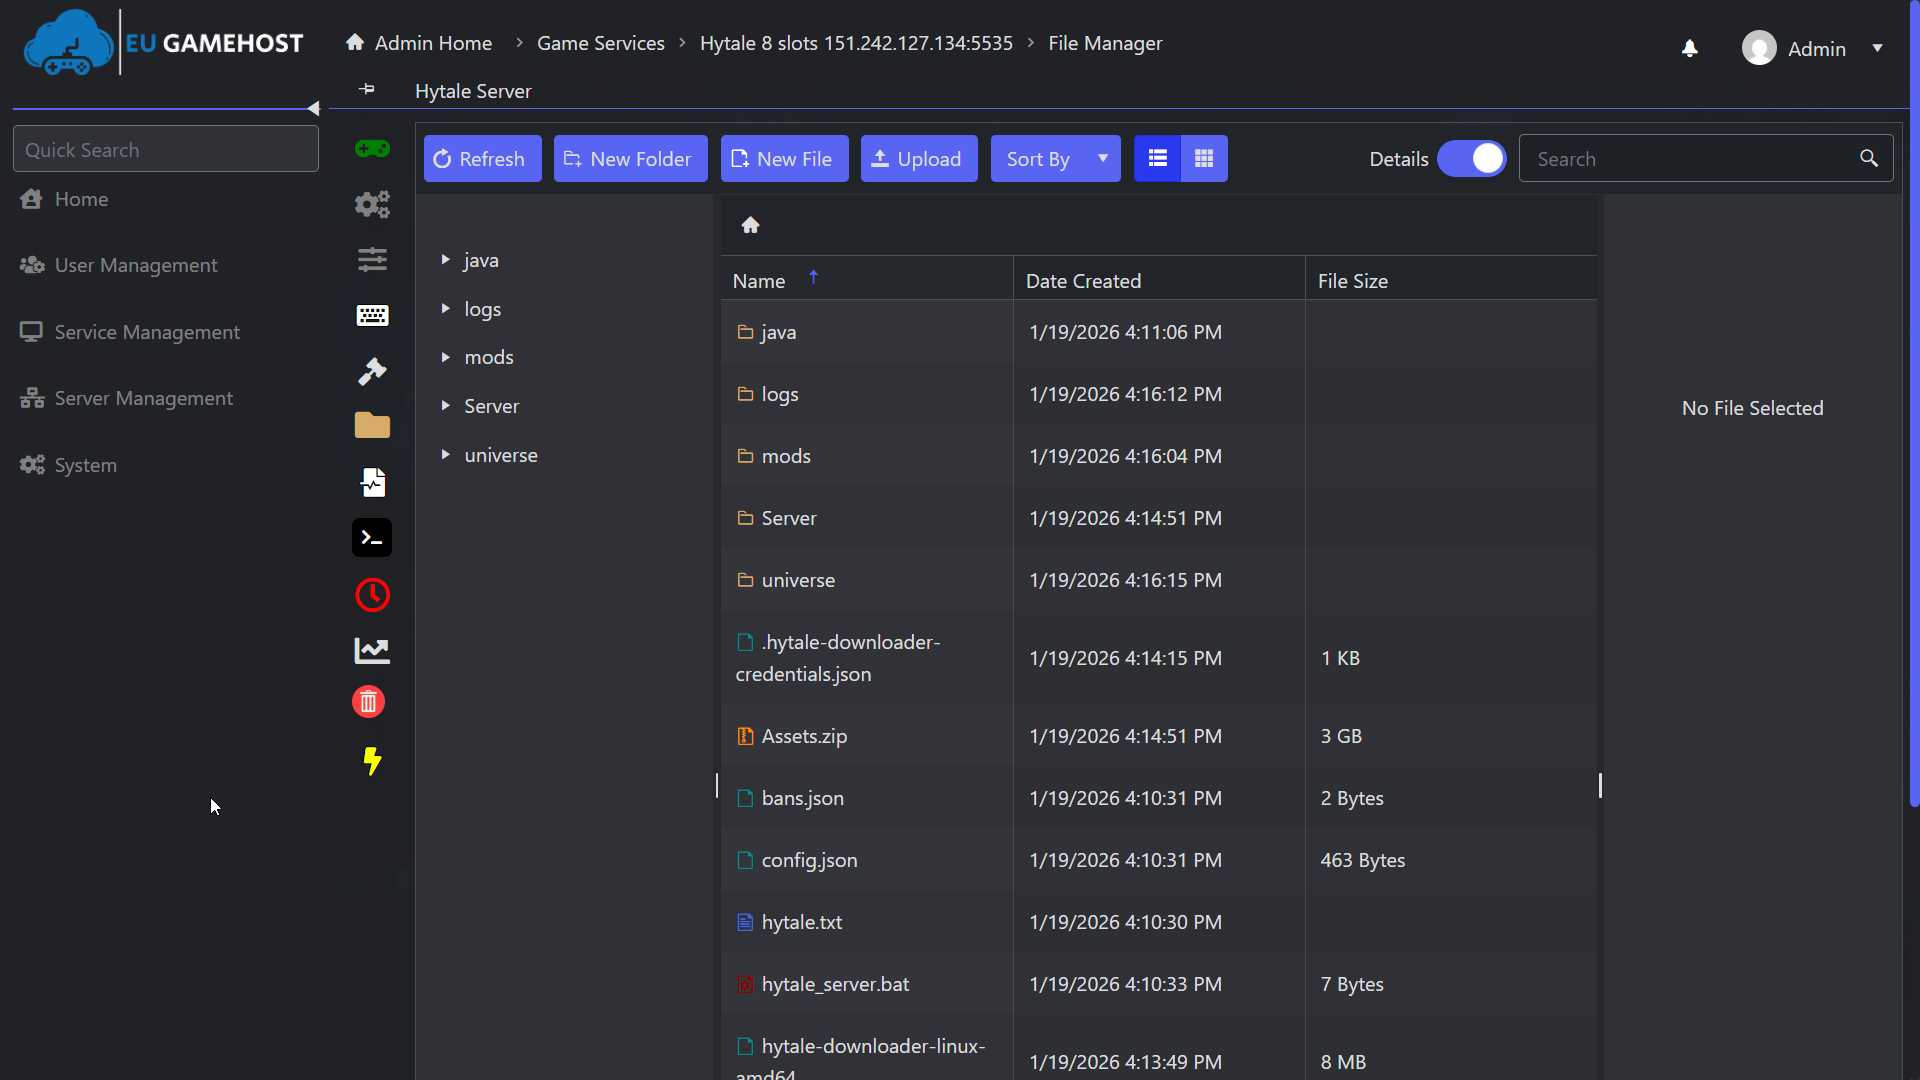Image resolution: width=1920 pixels, height=1080 pixels.
Task: Open the analytics chart icon in the sidebar
Action: click(371, 650)
